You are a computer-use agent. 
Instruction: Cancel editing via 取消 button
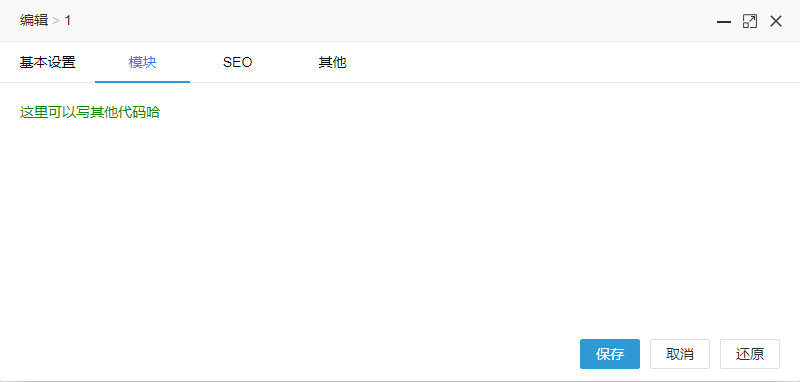(680, 354)
